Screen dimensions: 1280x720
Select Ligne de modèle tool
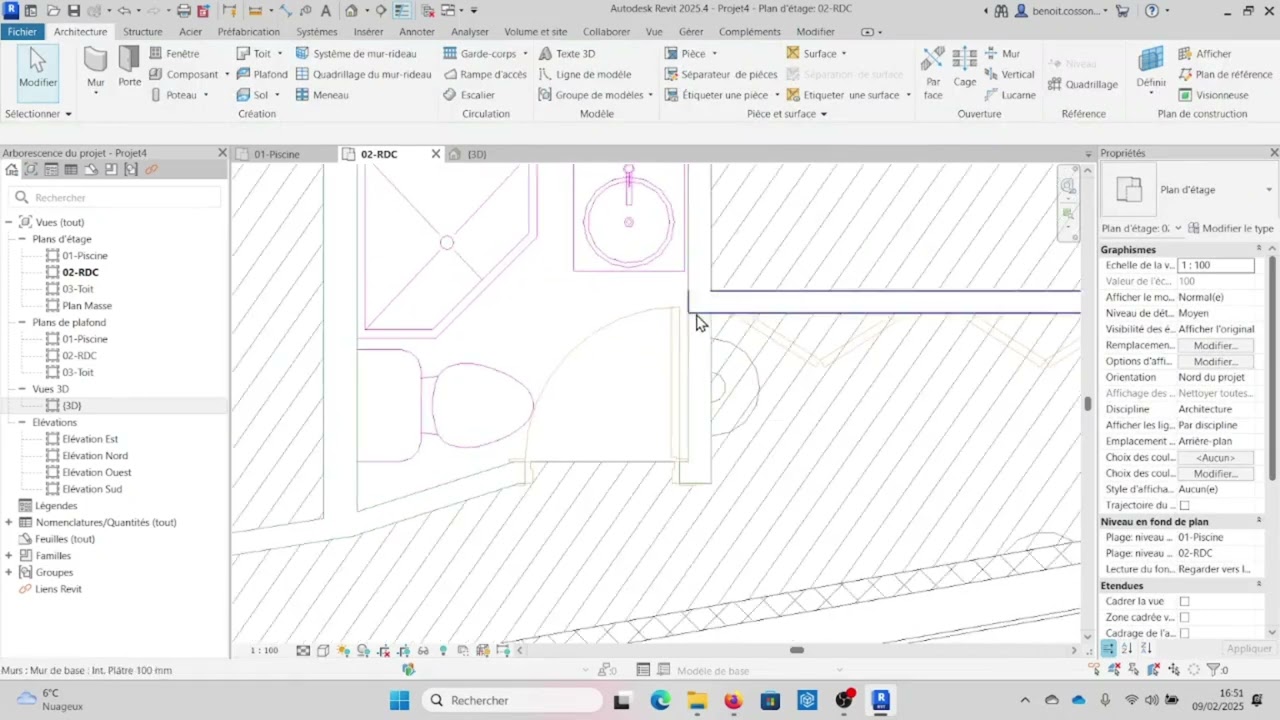click(x=585, y=74)
